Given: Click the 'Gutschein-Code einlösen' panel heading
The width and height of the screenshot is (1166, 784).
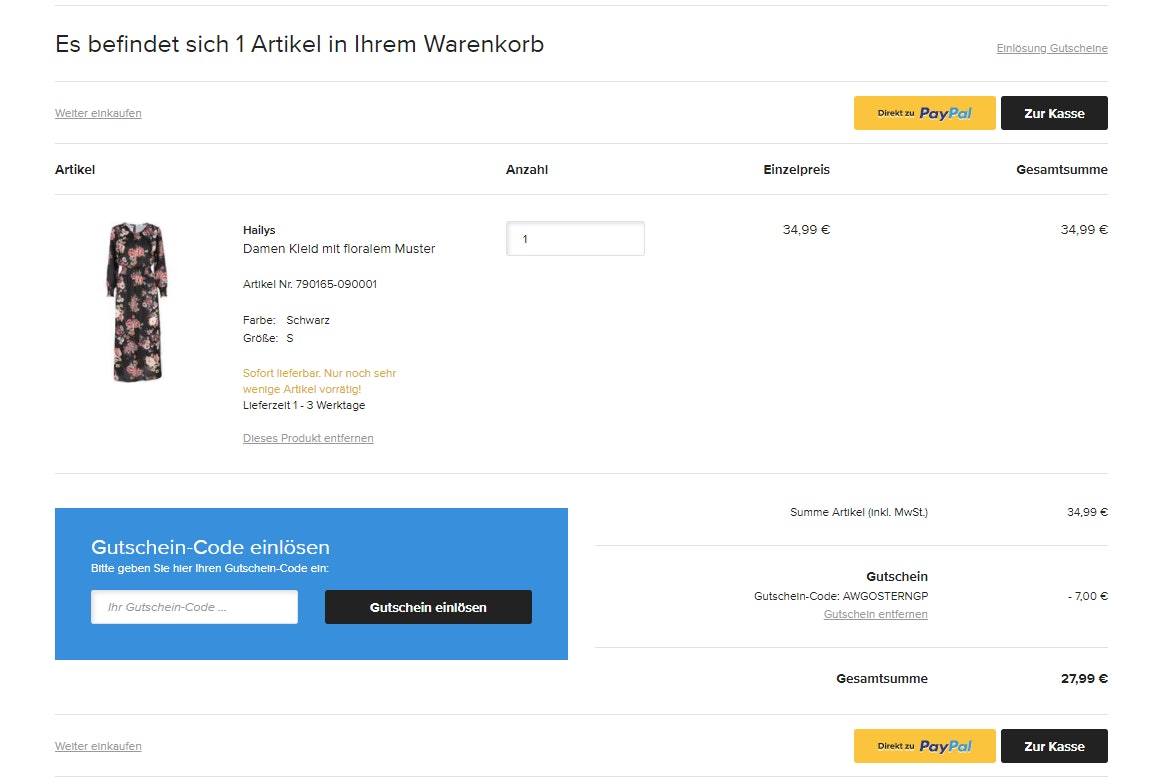Looking at the screenshot, I should [210, 547].
